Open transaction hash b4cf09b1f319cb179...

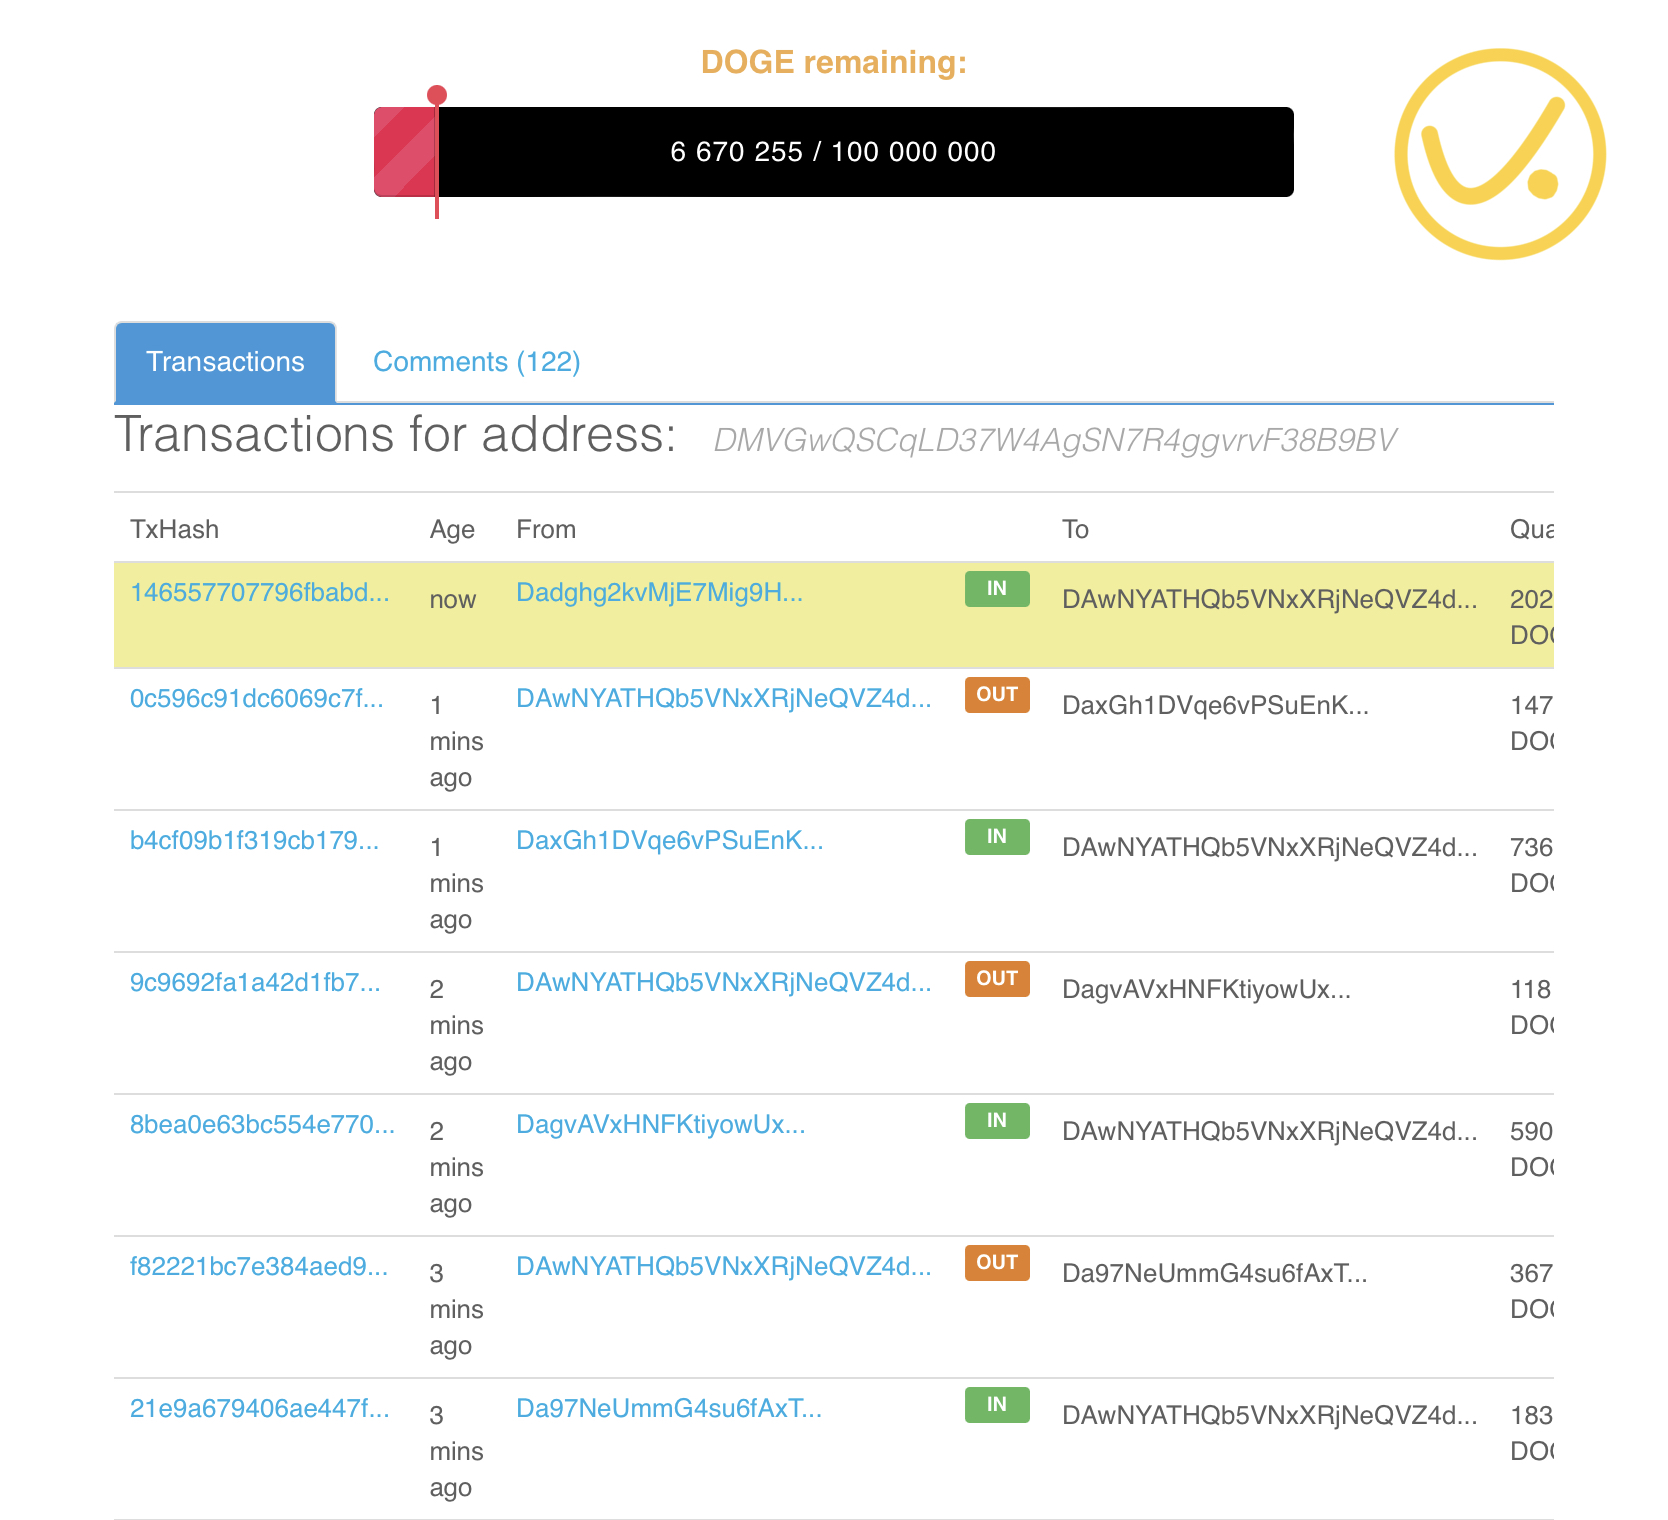[x=255, y=840]
